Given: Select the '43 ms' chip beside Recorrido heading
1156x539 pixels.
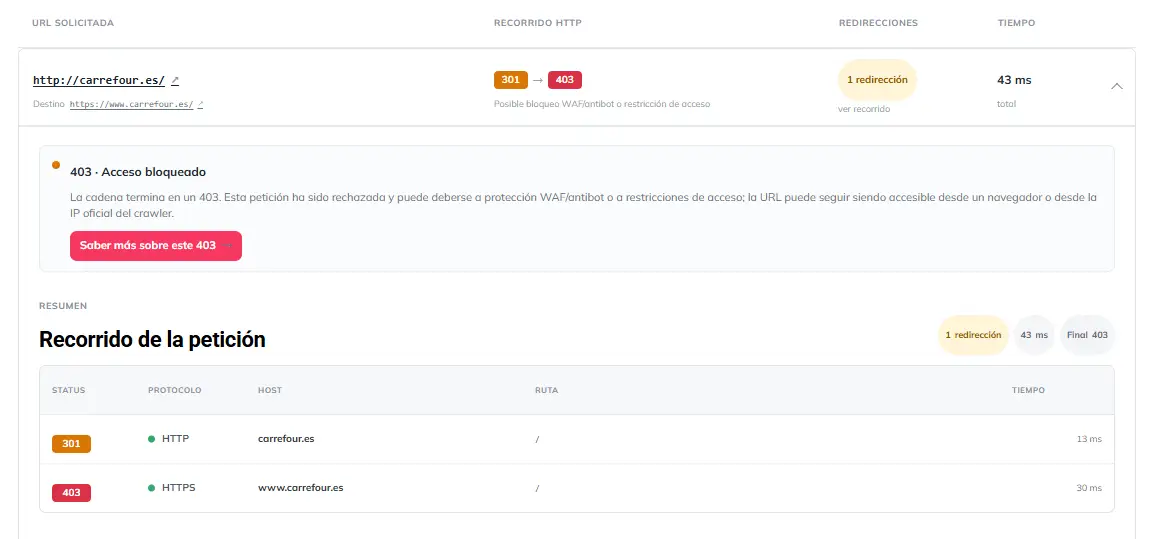Looking at the screenshot, I should pyautogui.click(x=1034, y=335).
